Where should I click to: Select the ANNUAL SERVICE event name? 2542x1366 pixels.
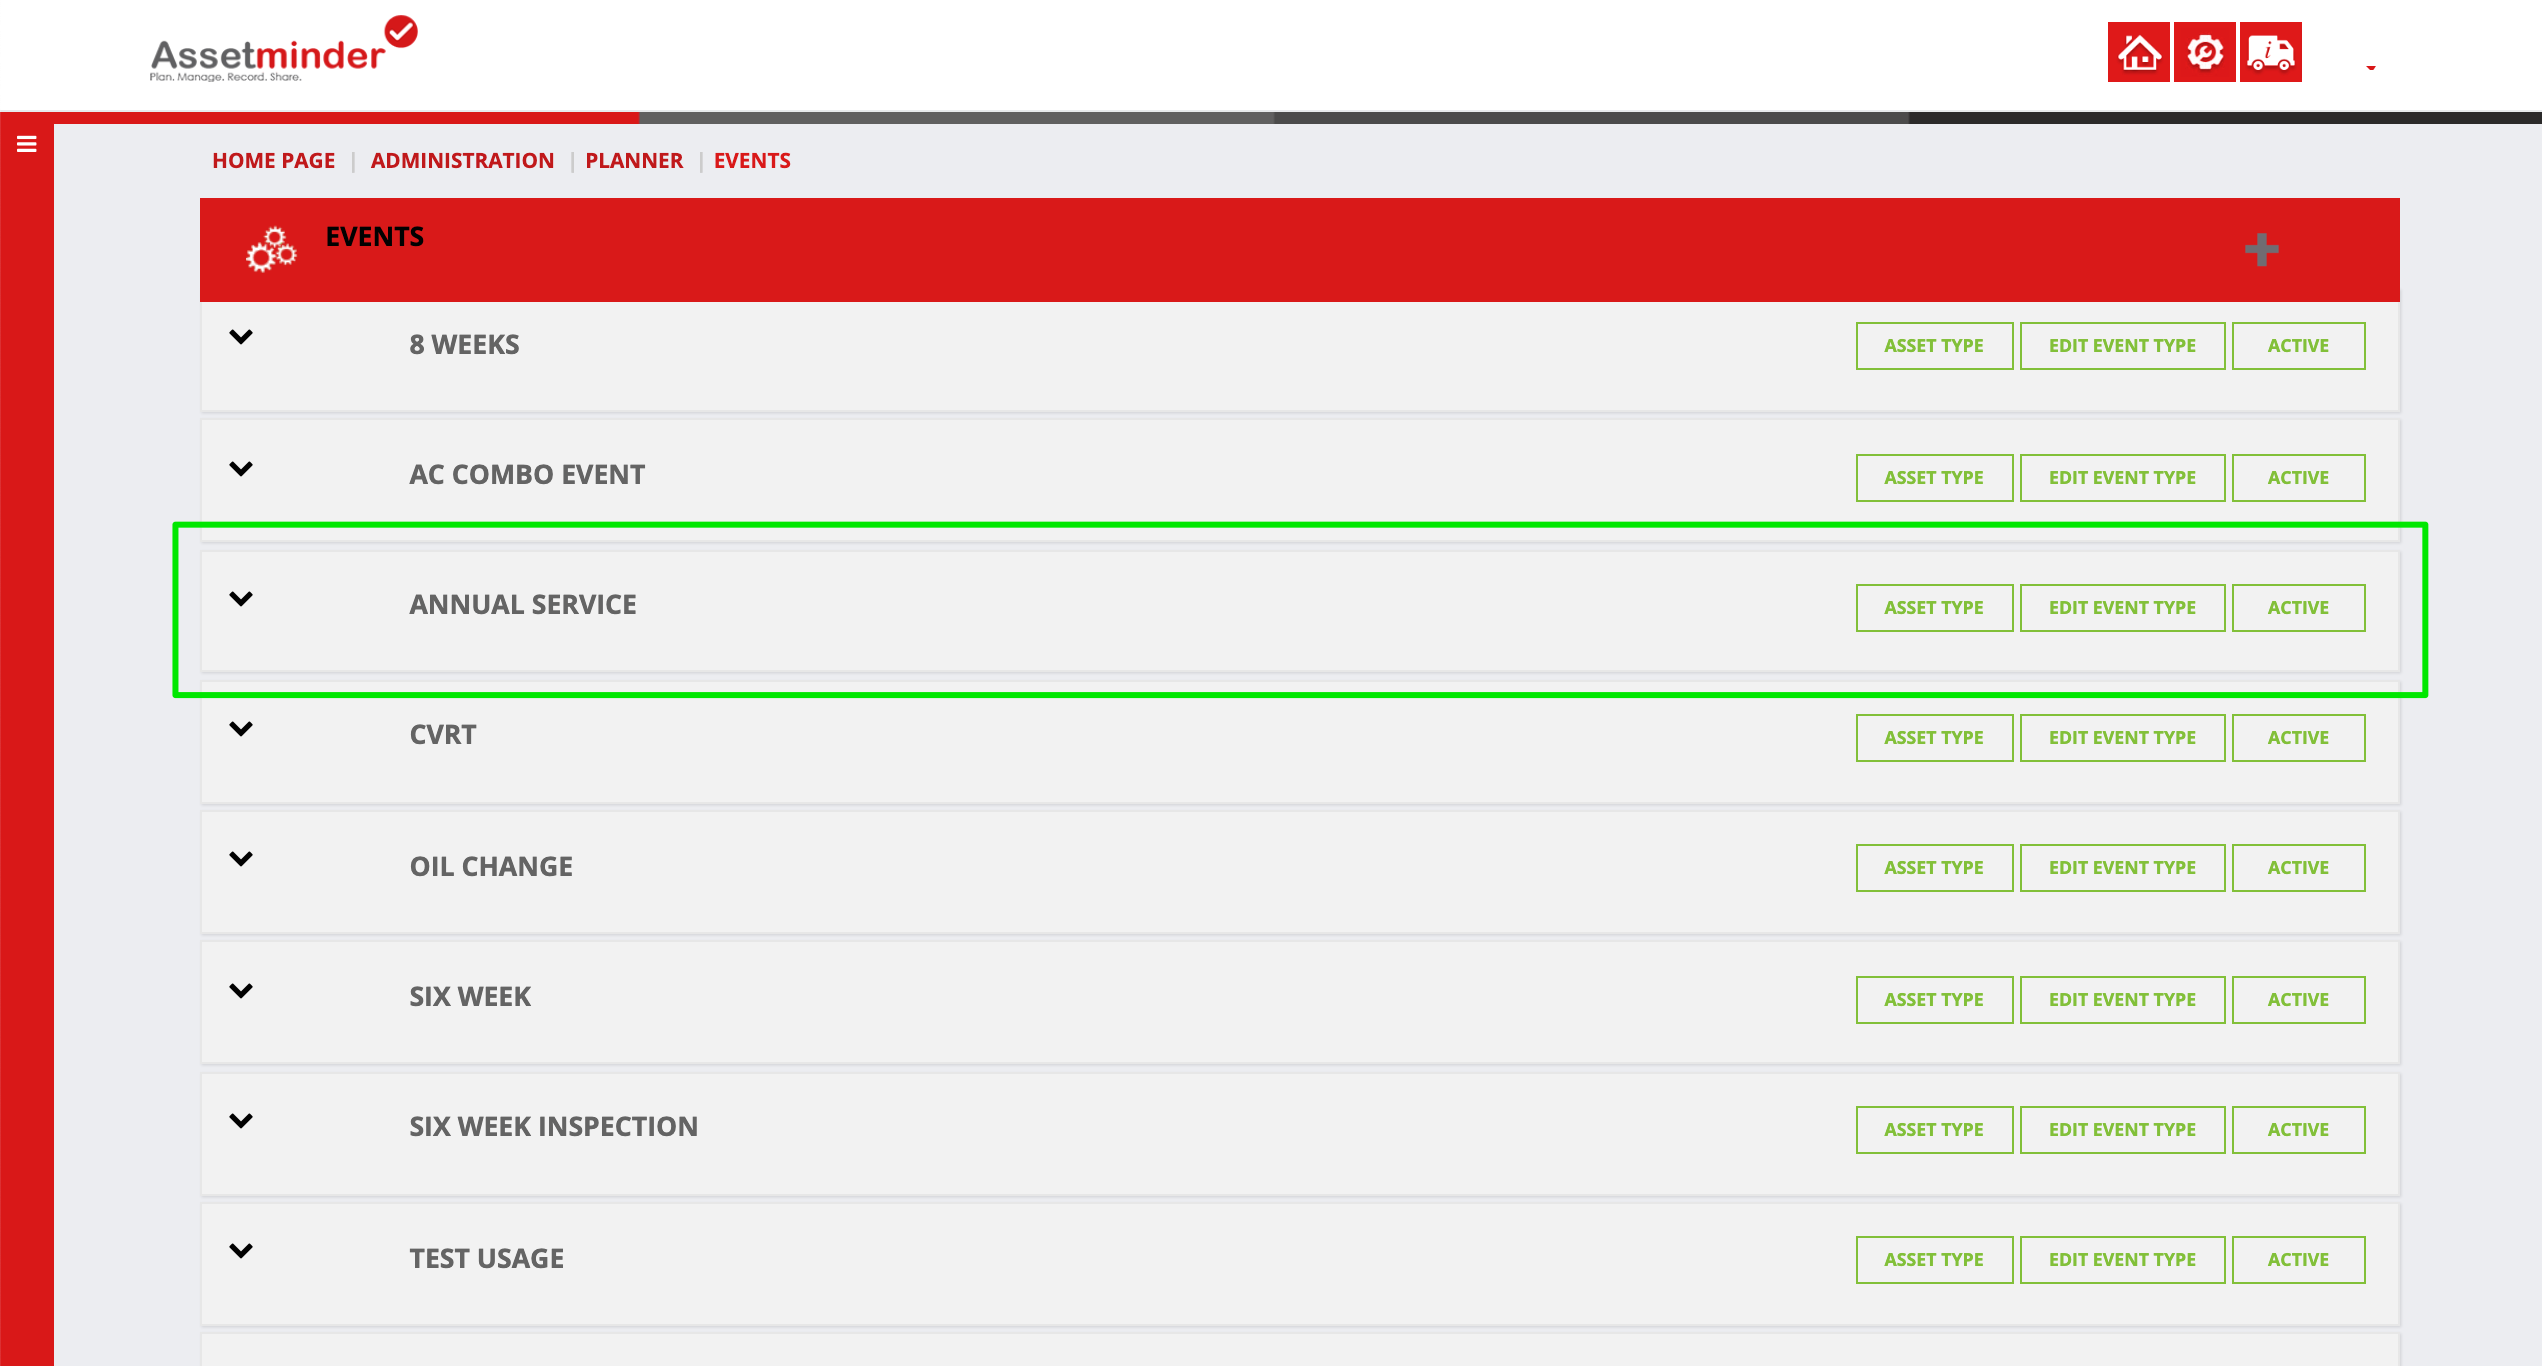[x=523, y=605]
